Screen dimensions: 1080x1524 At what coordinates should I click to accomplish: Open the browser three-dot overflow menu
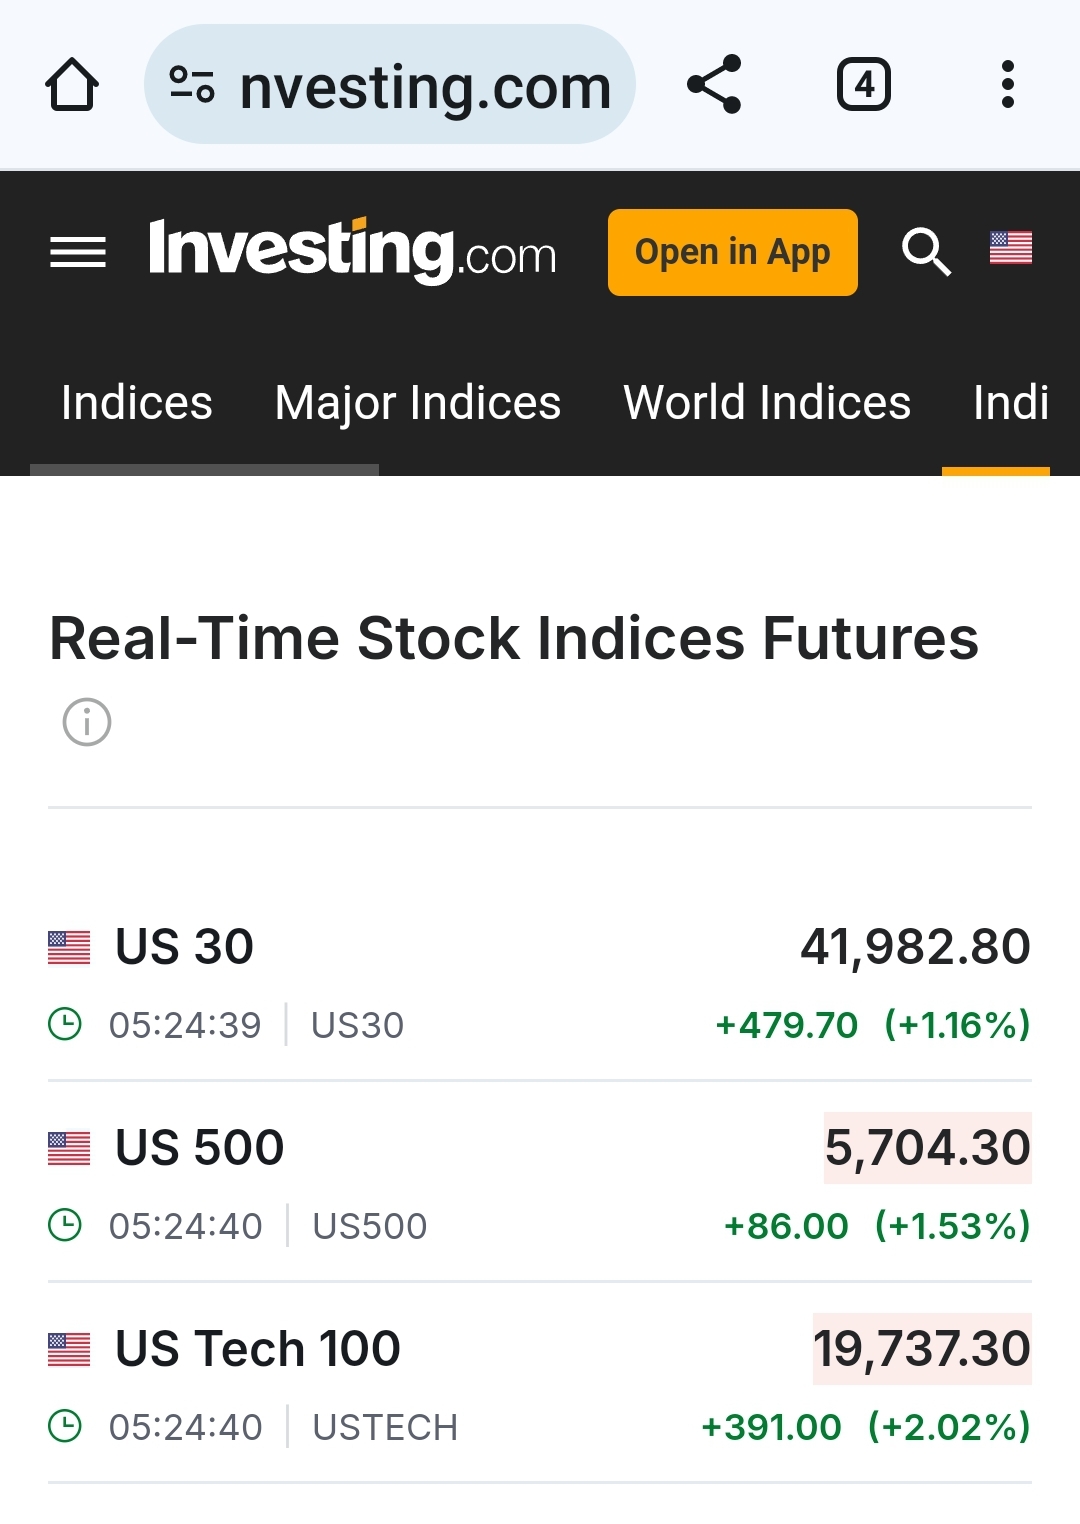click(1008, 84)
